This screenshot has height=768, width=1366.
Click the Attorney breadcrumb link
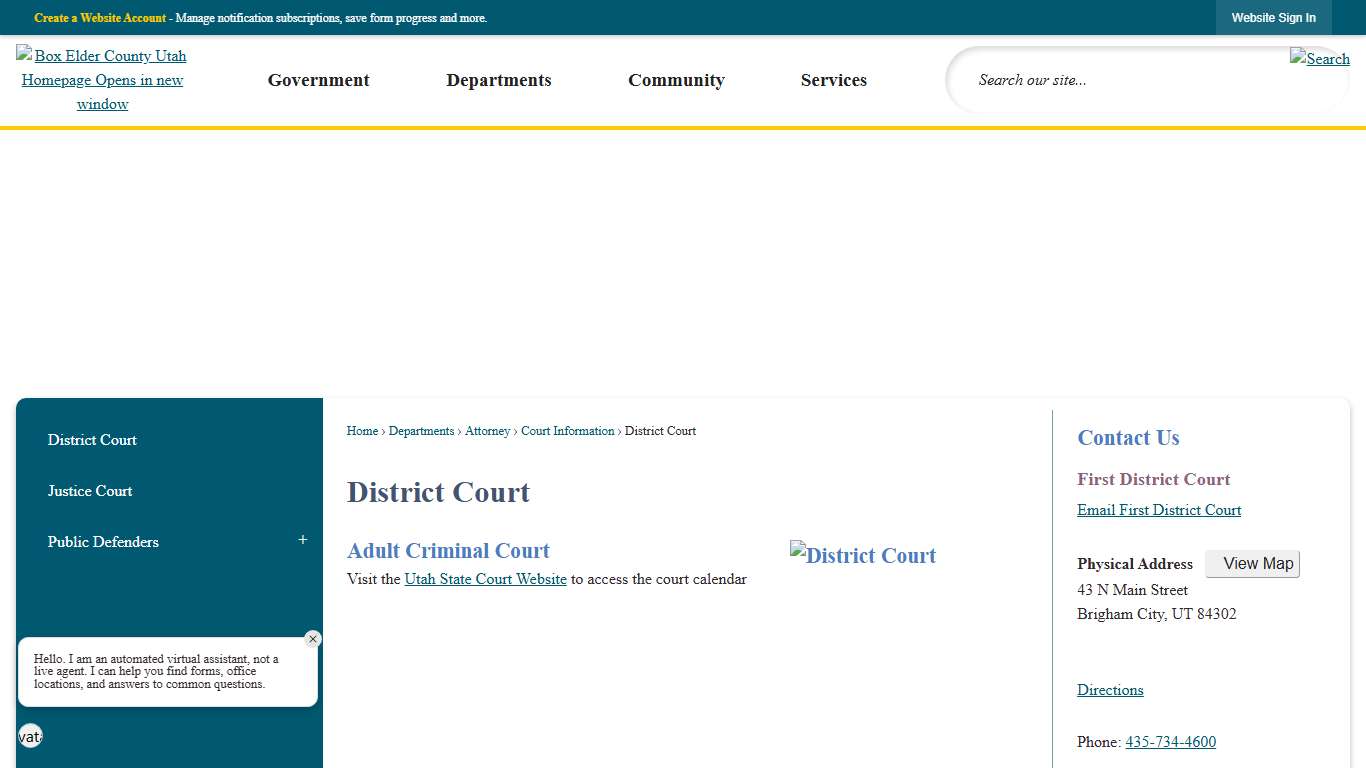click(x=487, y=431)
